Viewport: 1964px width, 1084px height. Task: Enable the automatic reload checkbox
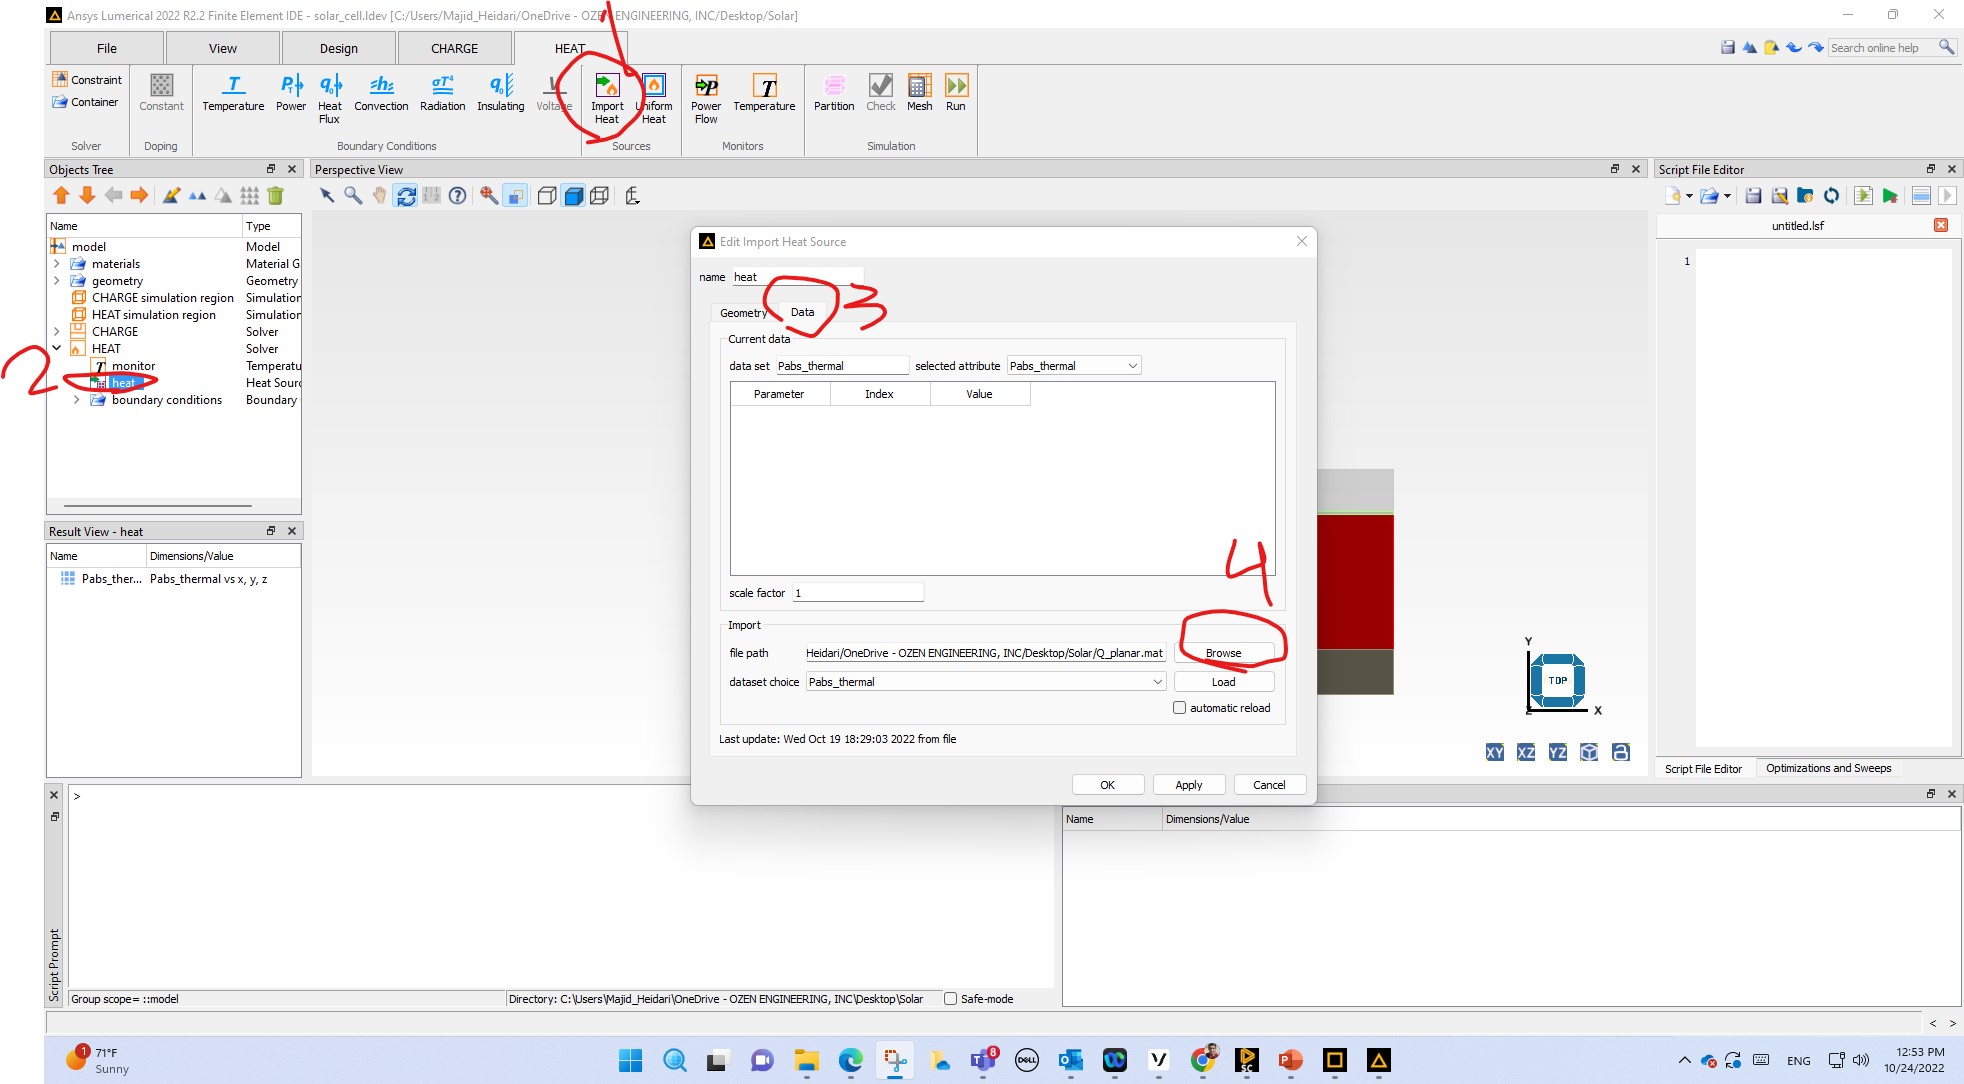[1180, 708]
